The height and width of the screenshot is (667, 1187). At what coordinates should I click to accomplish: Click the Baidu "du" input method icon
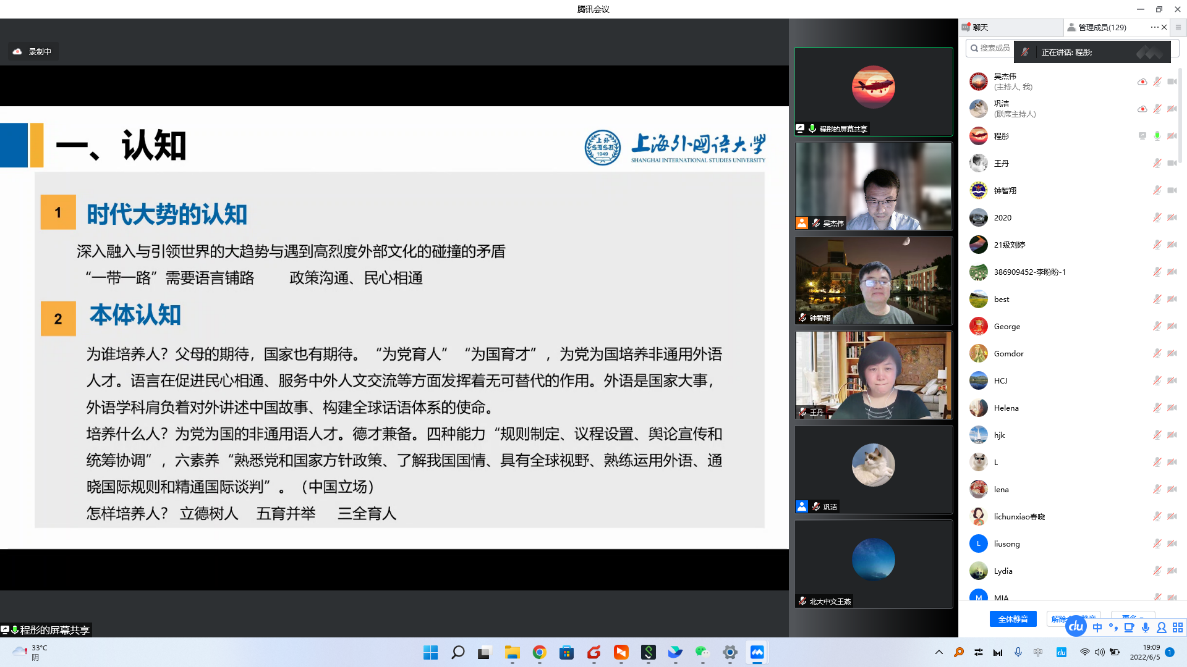(x=1076, y=627)
